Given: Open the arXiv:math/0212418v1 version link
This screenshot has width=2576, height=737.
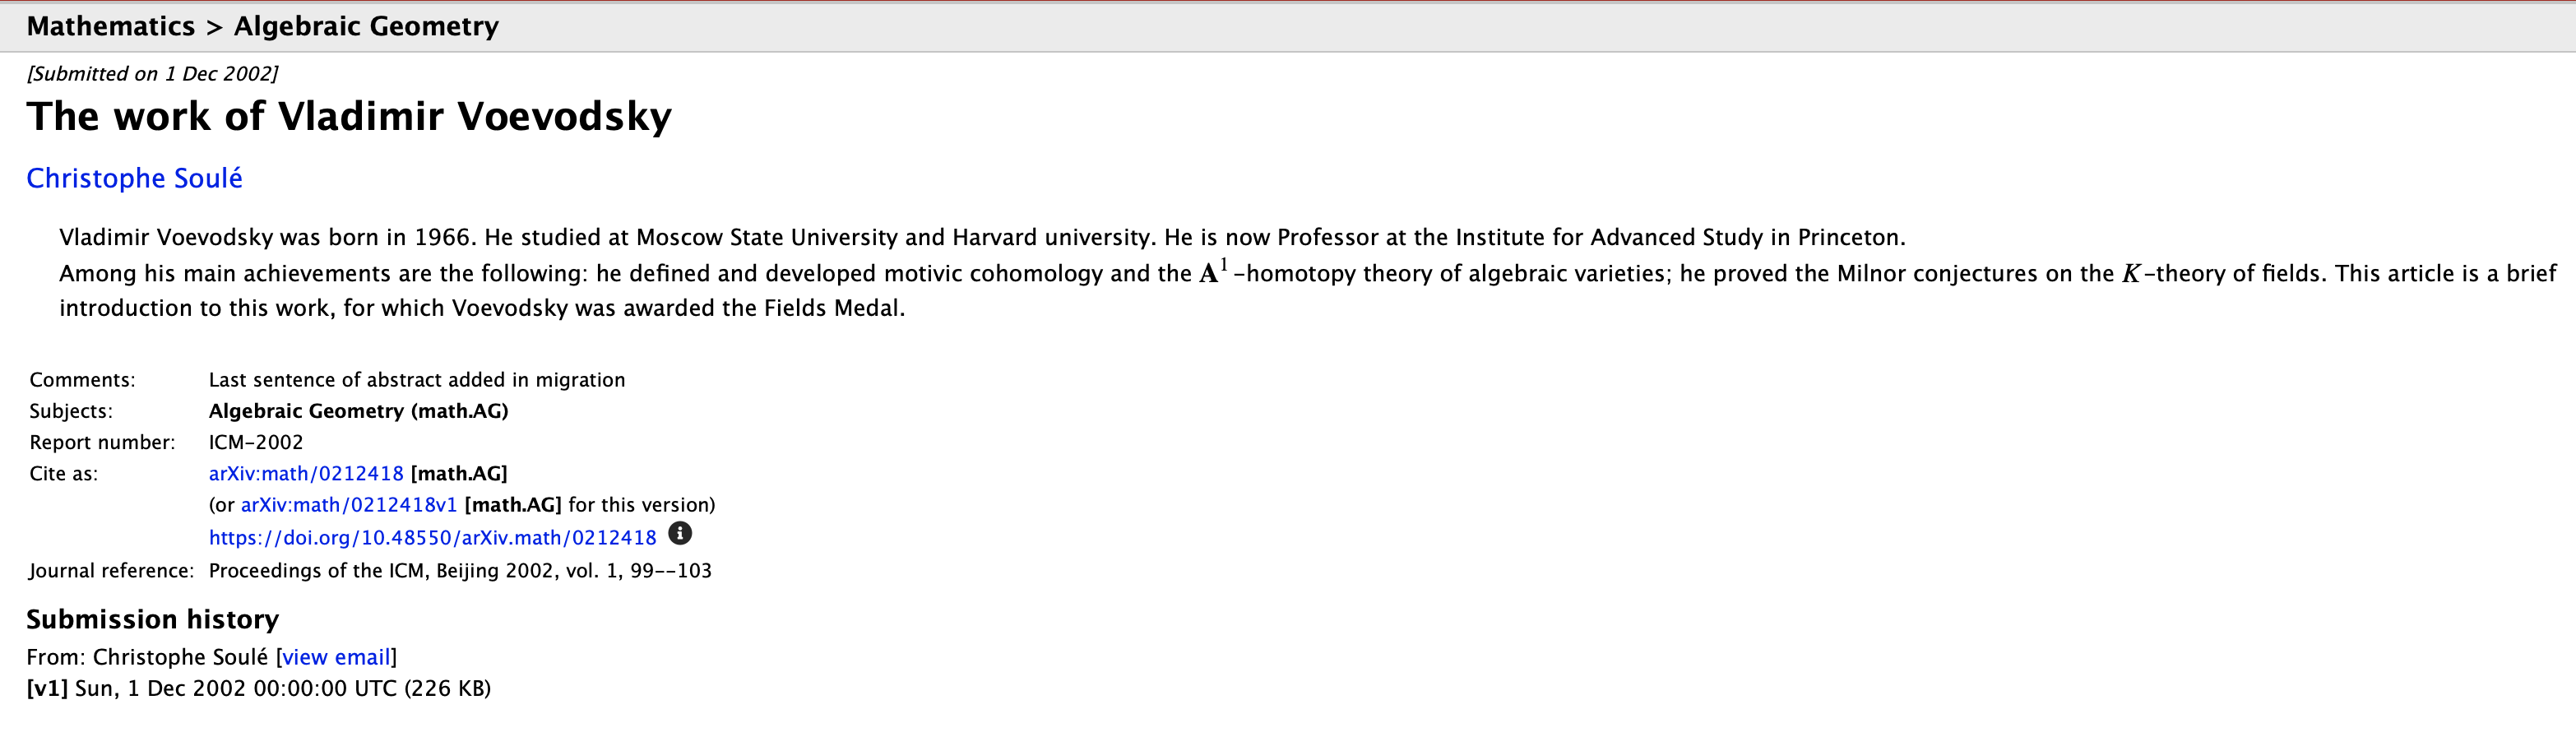Looking at the screenshot, I should pos(348,505).
